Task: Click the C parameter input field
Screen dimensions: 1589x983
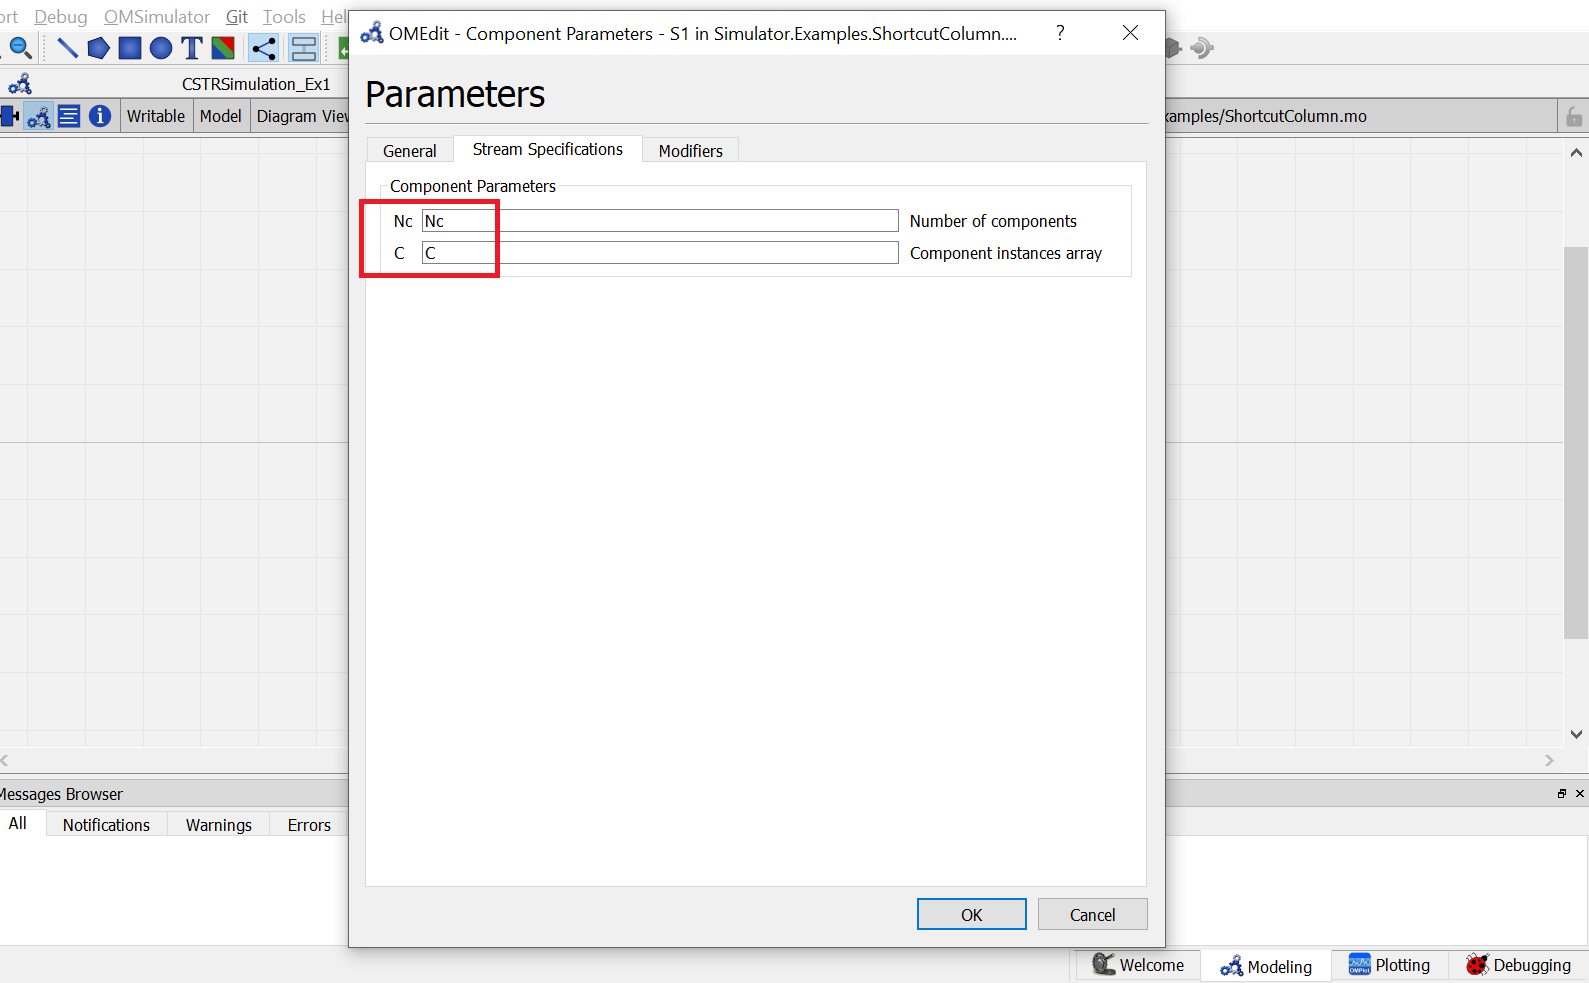Action: point(660,253)
